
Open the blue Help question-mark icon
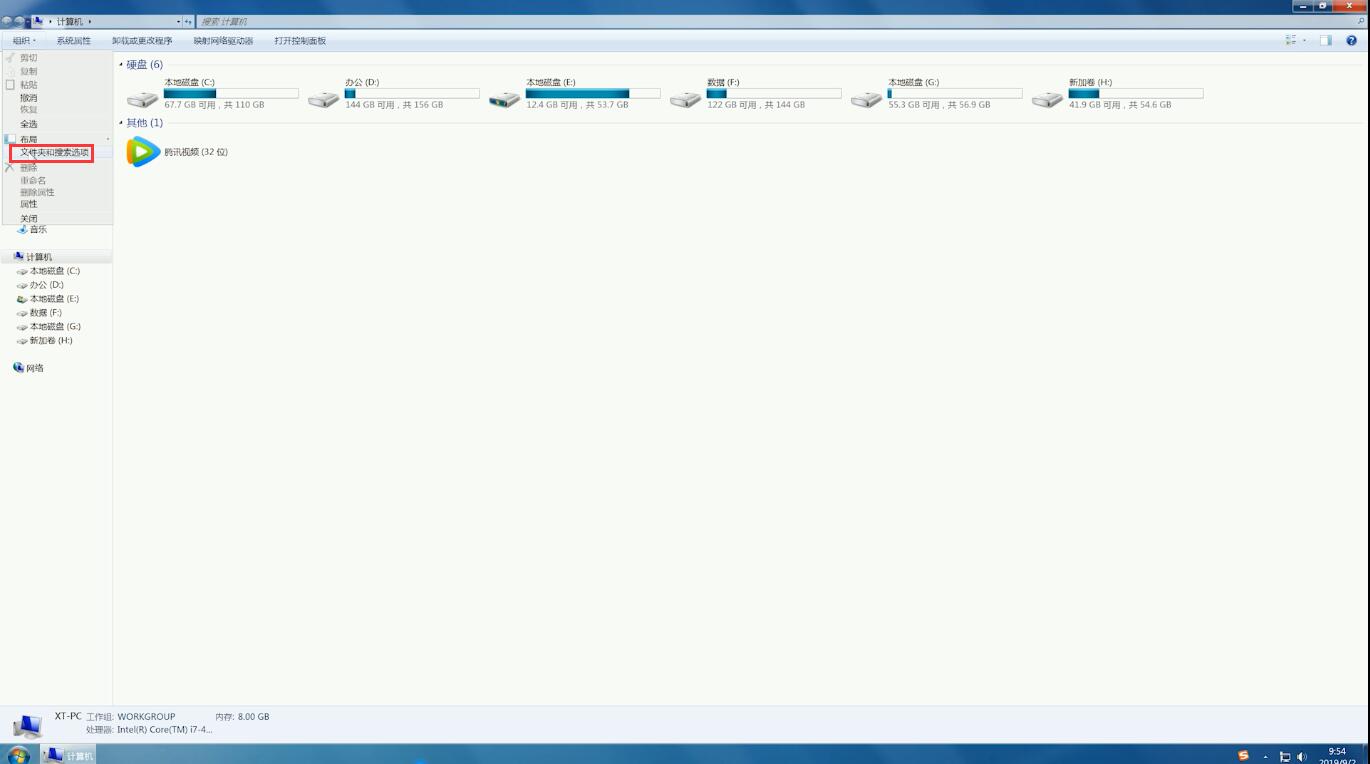click(1352, 40)
